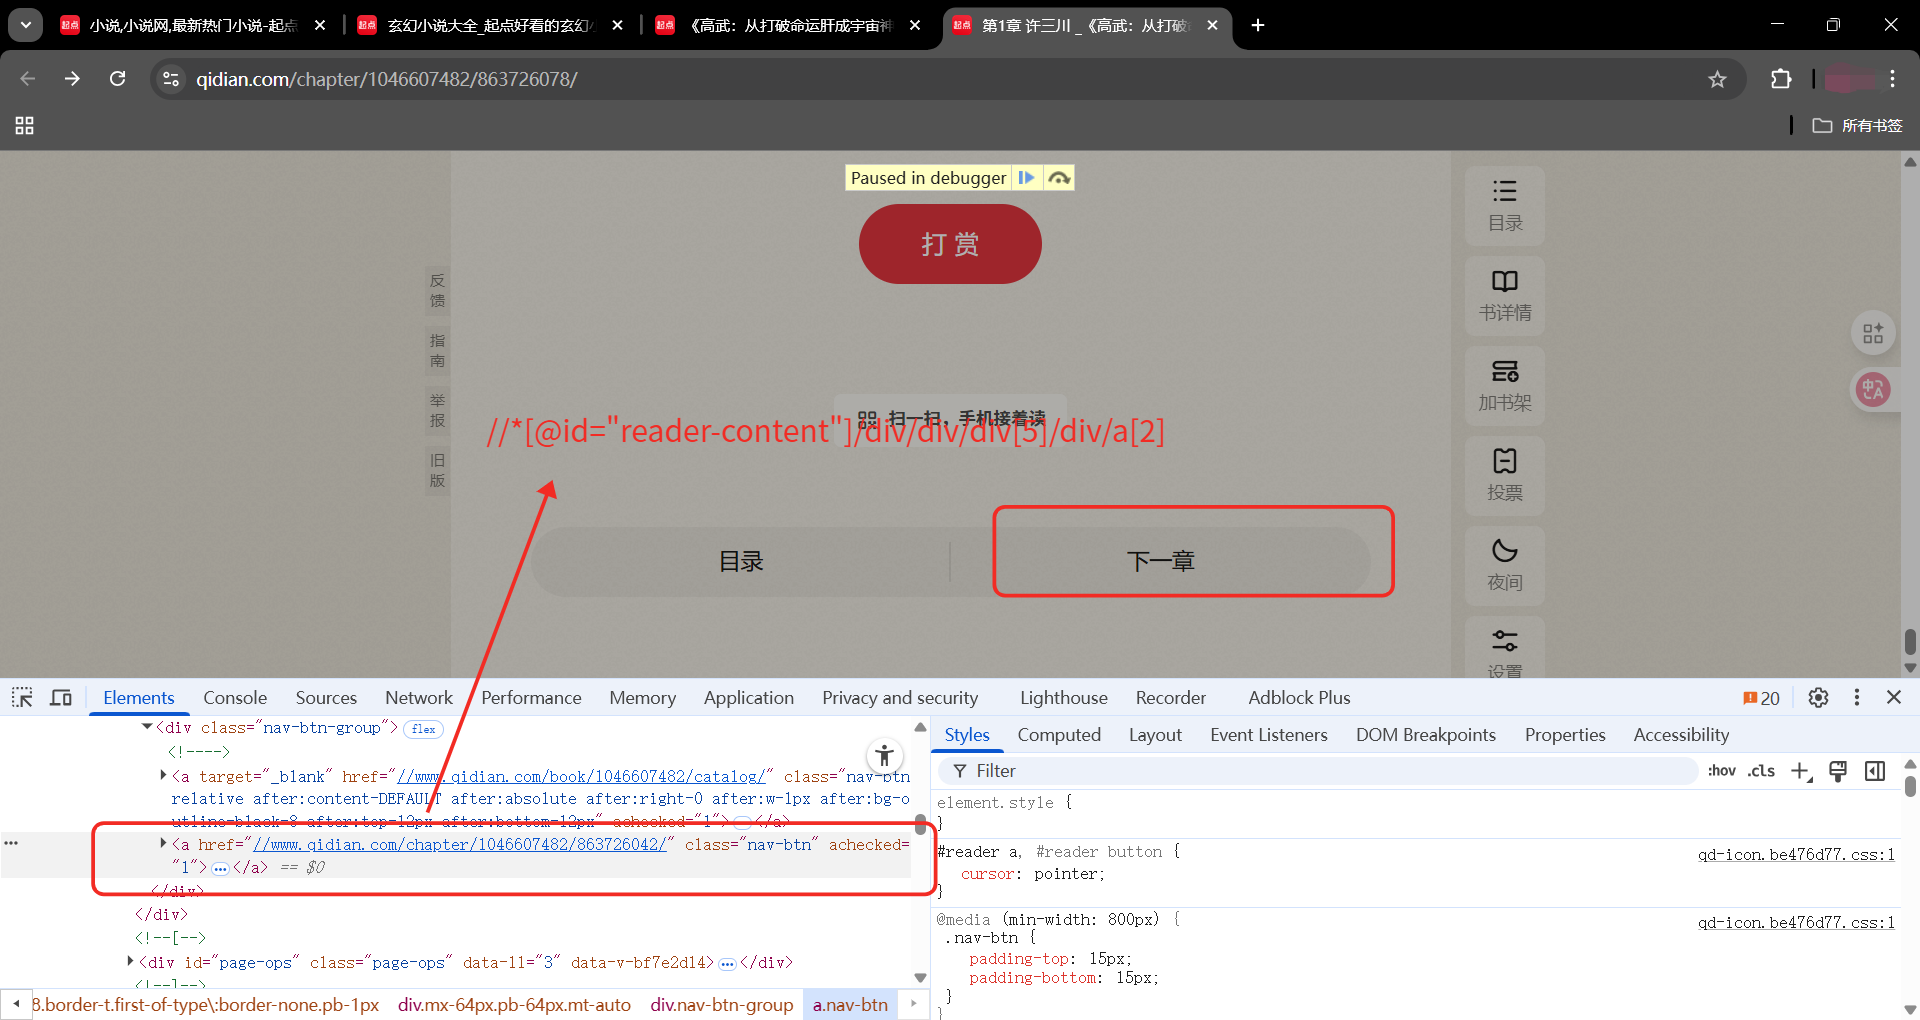Viewport: 1920px width, 1020px height.
Task: Bookmark this page star icon
Action: pyautogui.click(x=1717, y=79)
